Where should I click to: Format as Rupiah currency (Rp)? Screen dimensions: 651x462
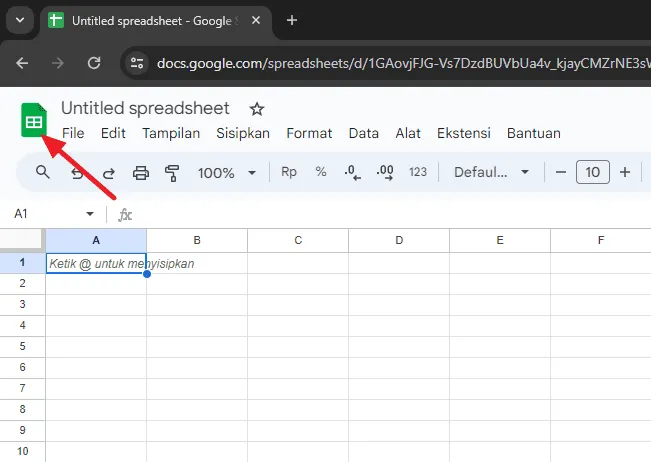289,172
